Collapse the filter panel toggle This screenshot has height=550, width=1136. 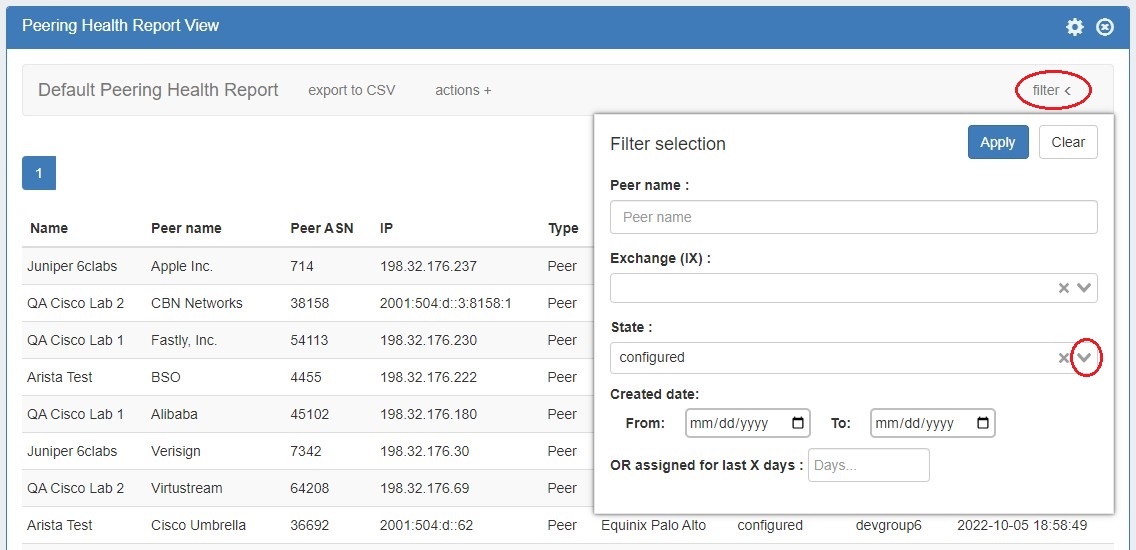(x=1052, y=90)
